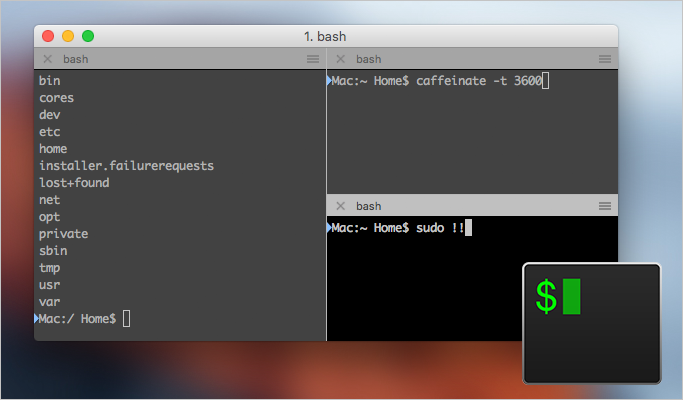Click the blue prompt mark beside Mac:/ prompt

[36, 319]
